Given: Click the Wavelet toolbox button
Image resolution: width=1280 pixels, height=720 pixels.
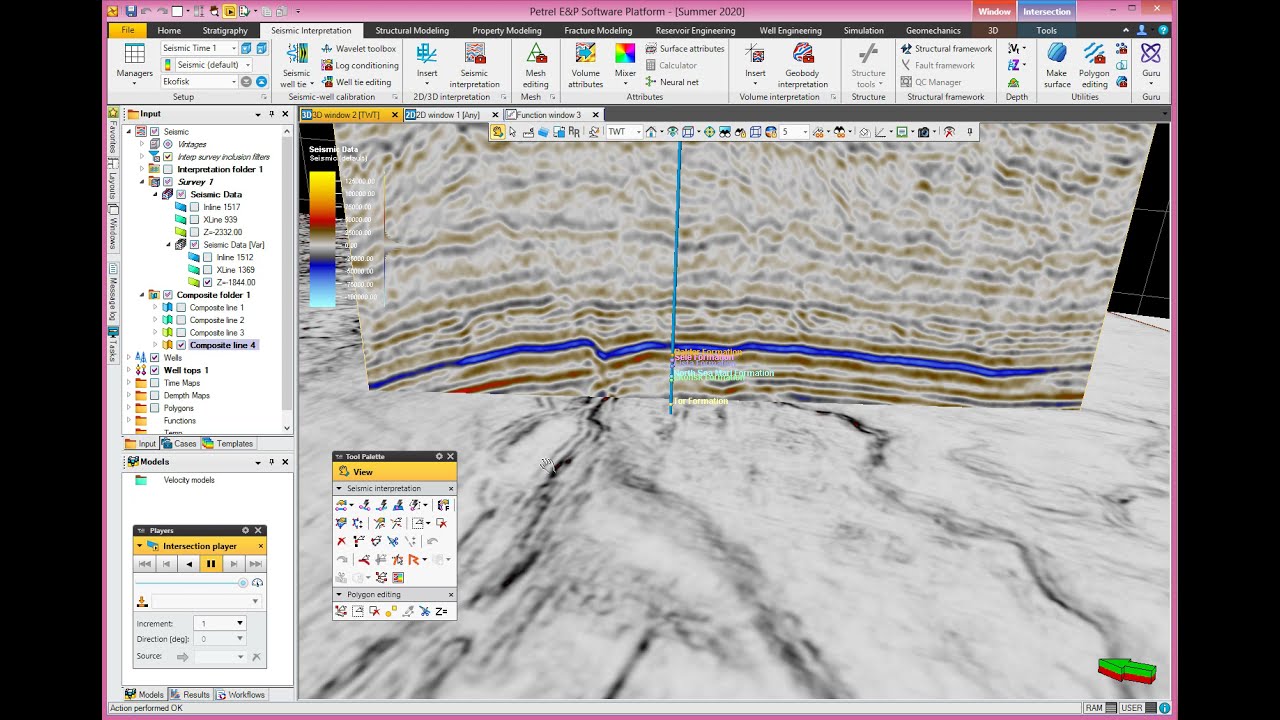Looking at the screenshot, I should 358,48.
